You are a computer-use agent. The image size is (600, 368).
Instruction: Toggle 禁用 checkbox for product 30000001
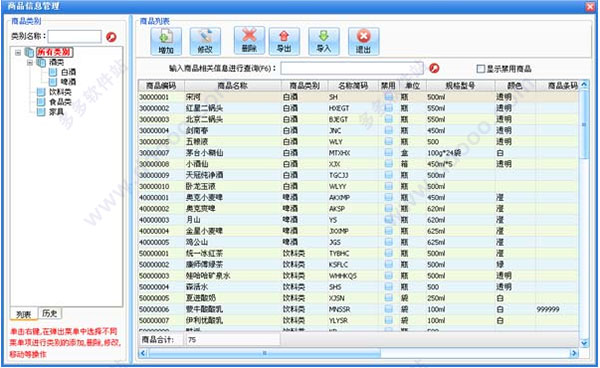(x=388, y=97)
